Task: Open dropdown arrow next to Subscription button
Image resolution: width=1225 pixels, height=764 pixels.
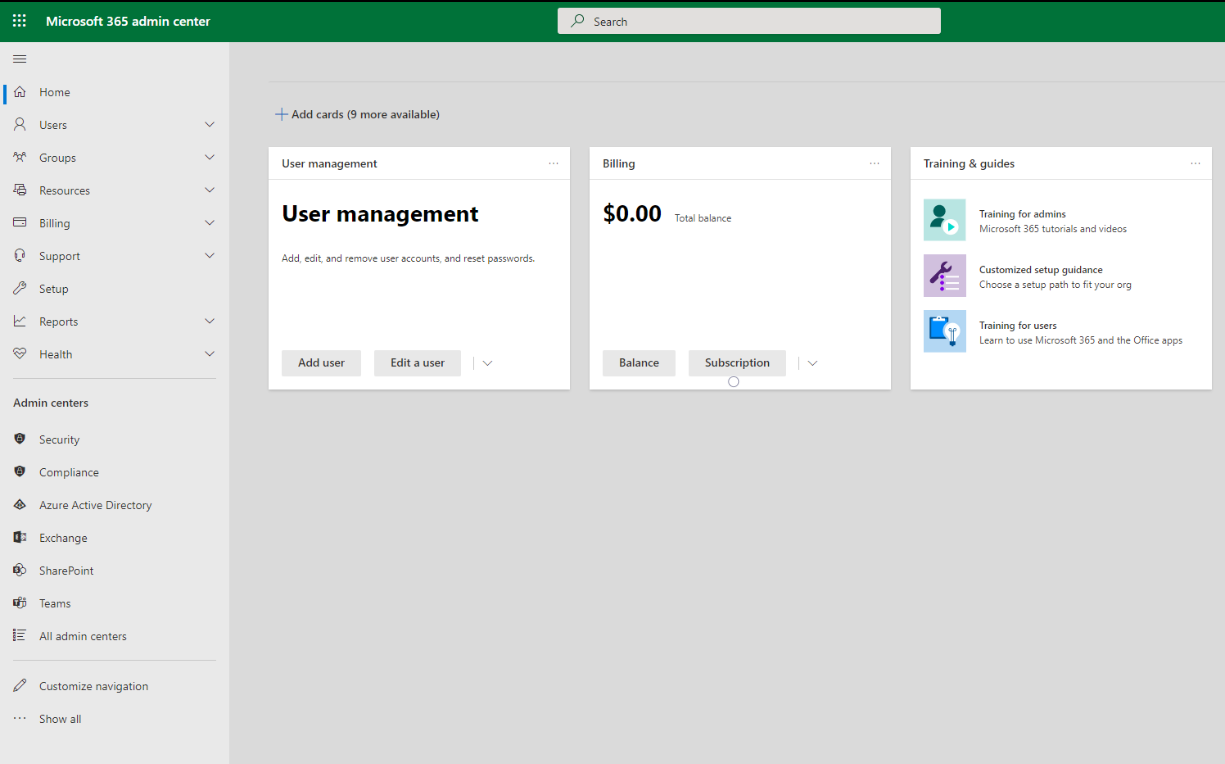Action: pos(812,363)
